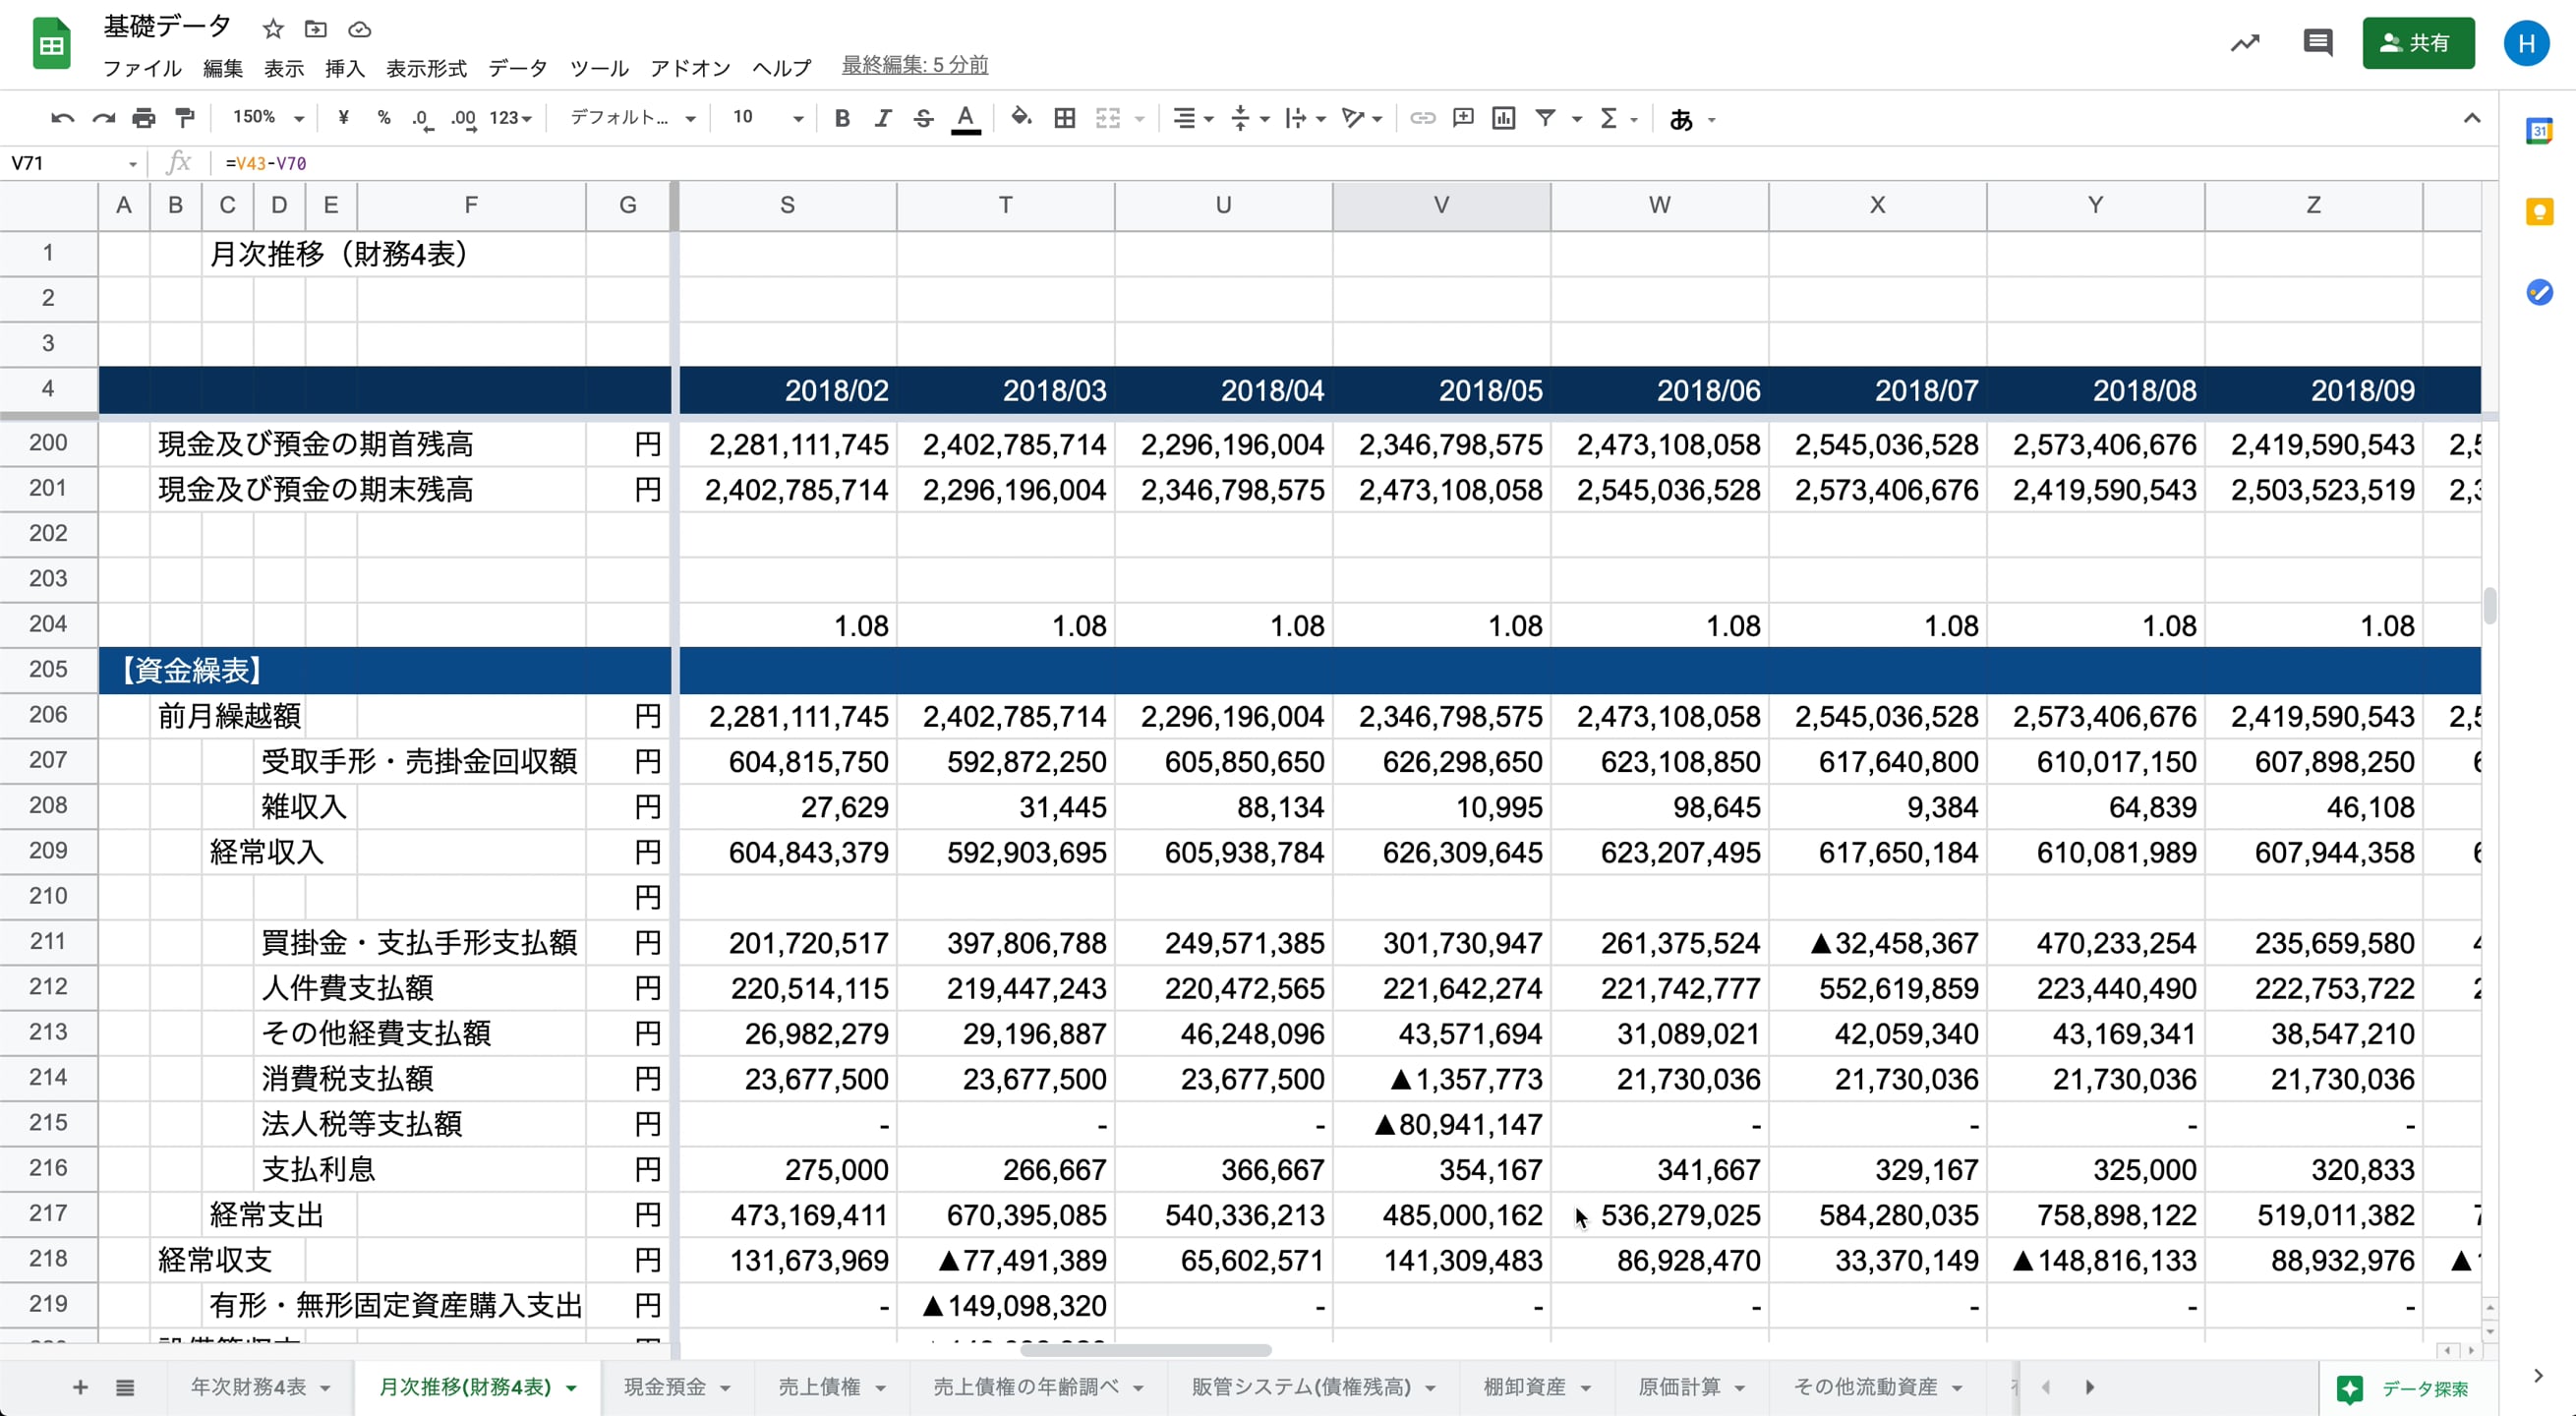The width and height of the screenshot is (2576, 1416).
Task: Toggle strikethrough formatting
Action: (x=923, y=118)
